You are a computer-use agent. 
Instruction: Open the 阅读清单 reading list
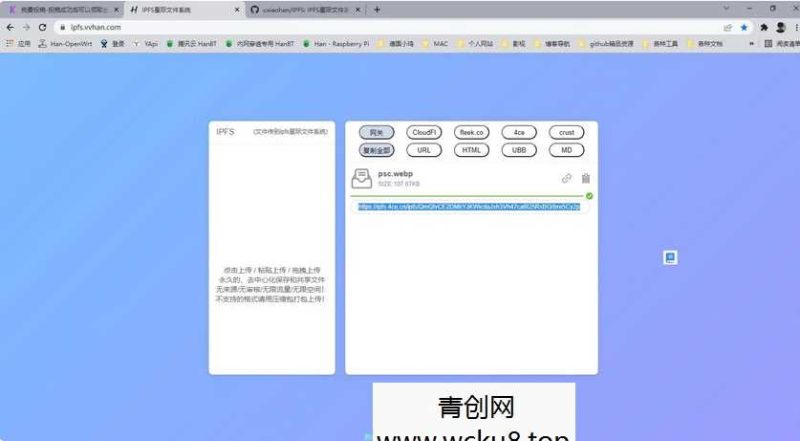pyautogui.click(x=782, y=44)
